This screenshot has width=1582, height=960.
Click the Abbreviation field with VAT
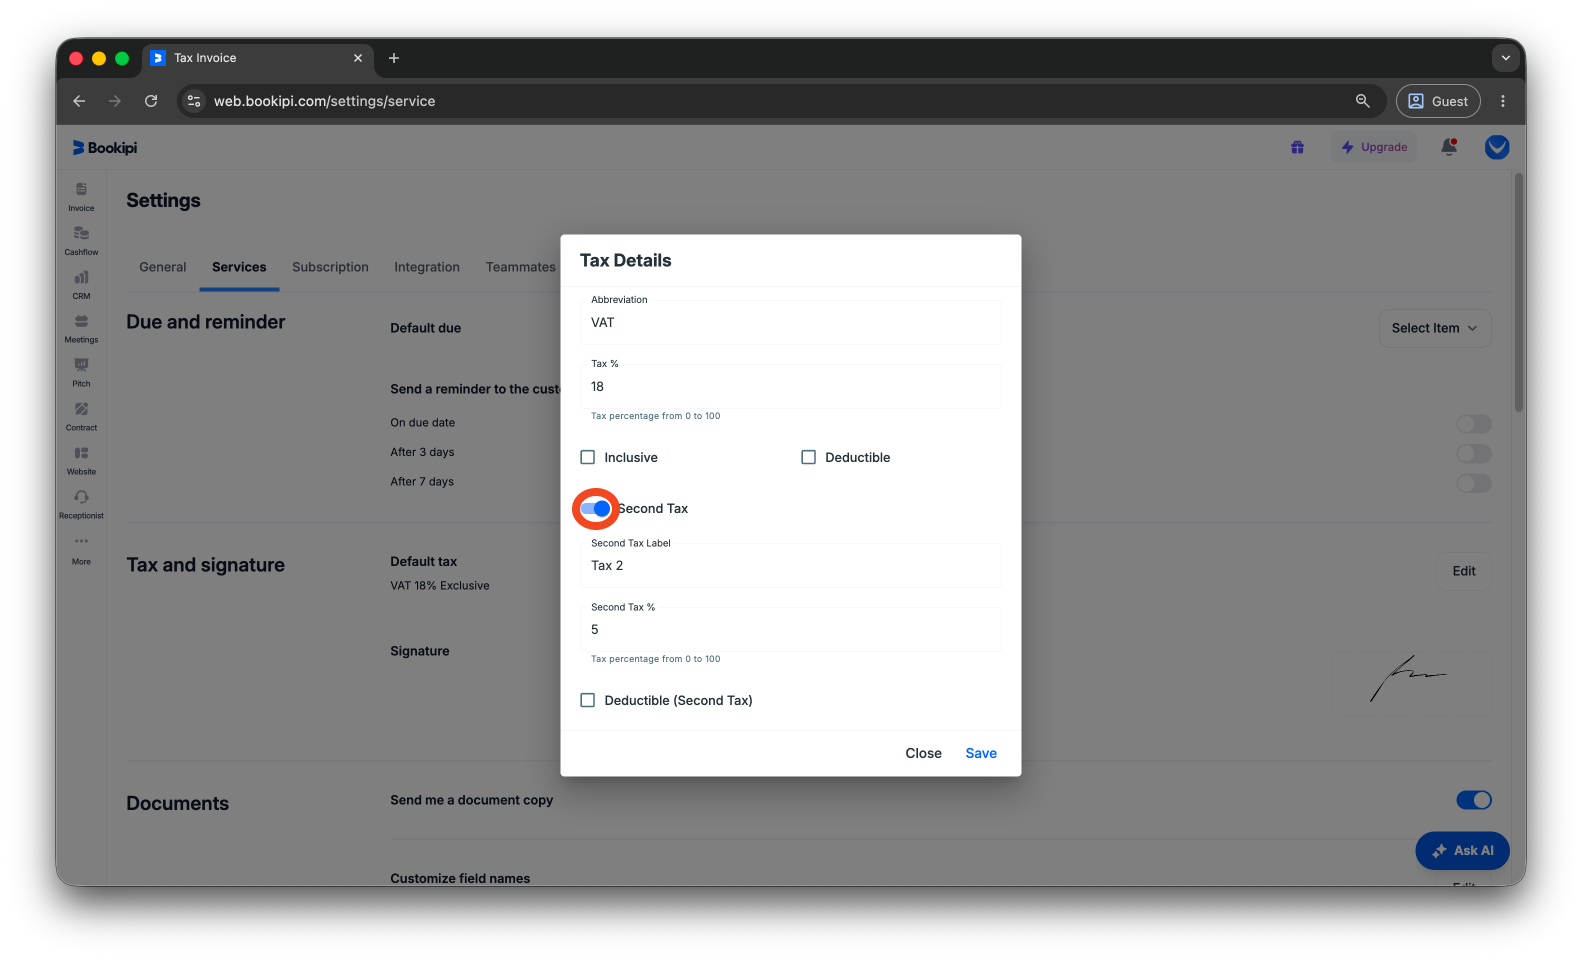point(790,322)
